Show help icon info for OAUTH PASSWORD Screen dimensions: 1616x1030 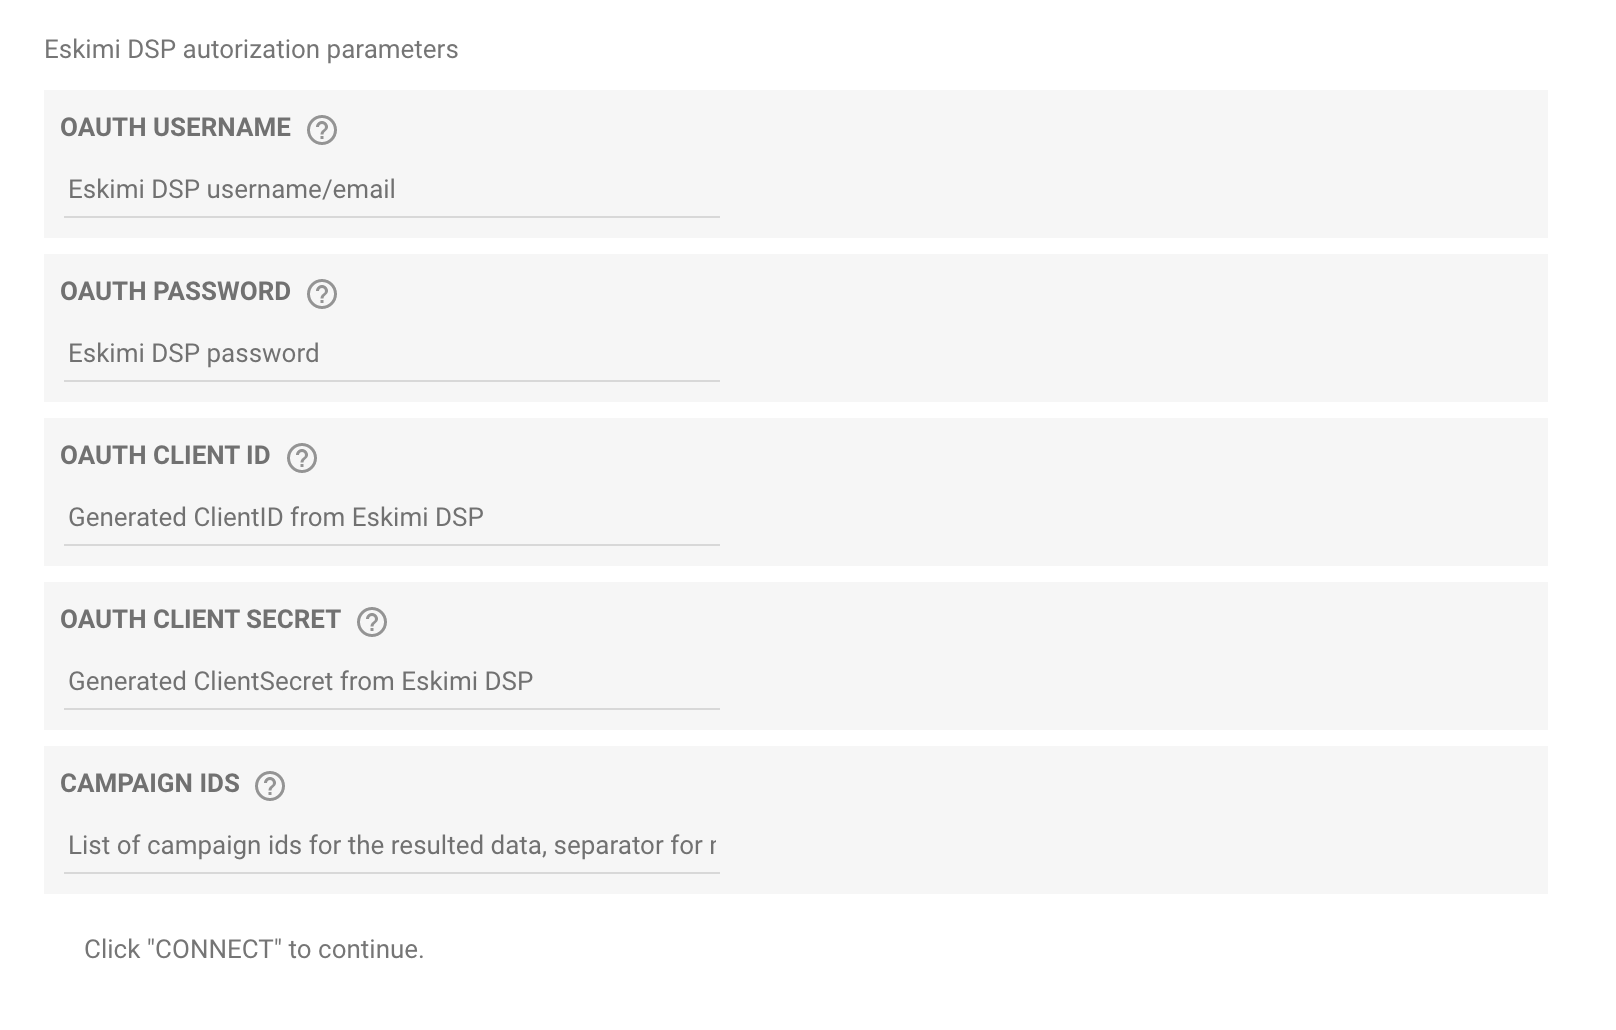pyautogui.click(x=321, y=294)
